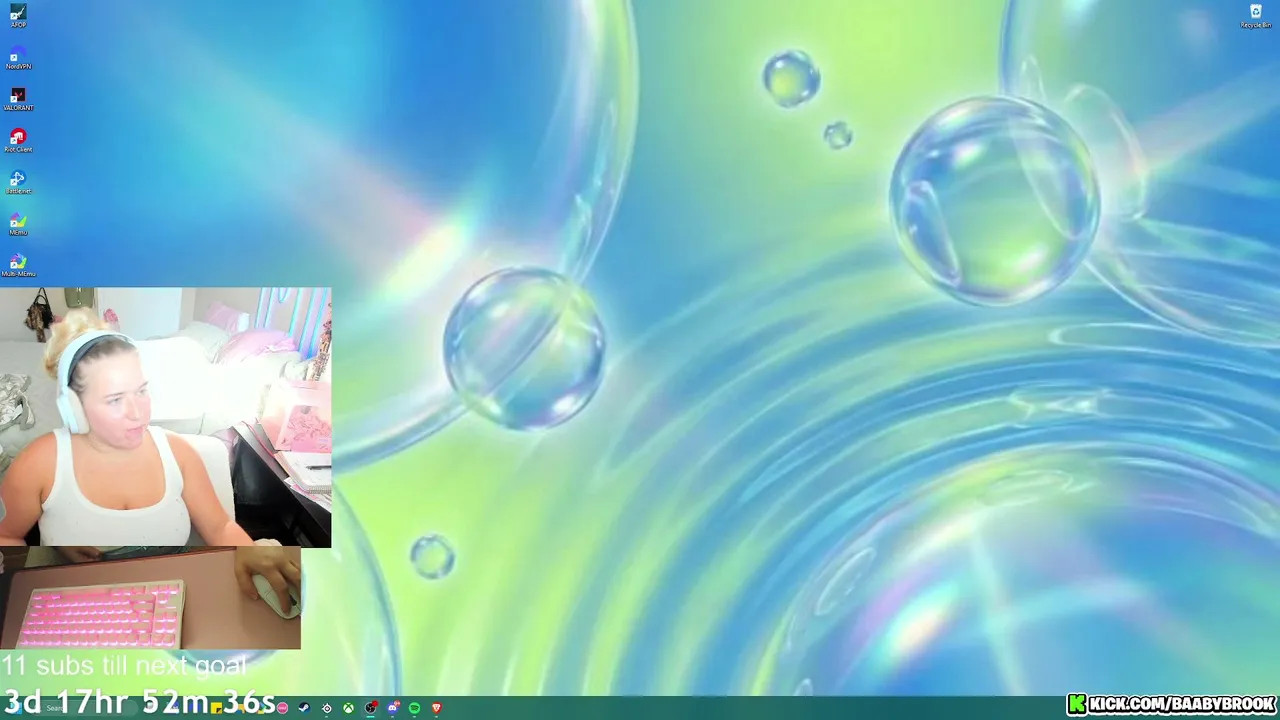Switch to OBS Studio in the taskbar
Screen dimensions: 1280x720
coord(370,708)
